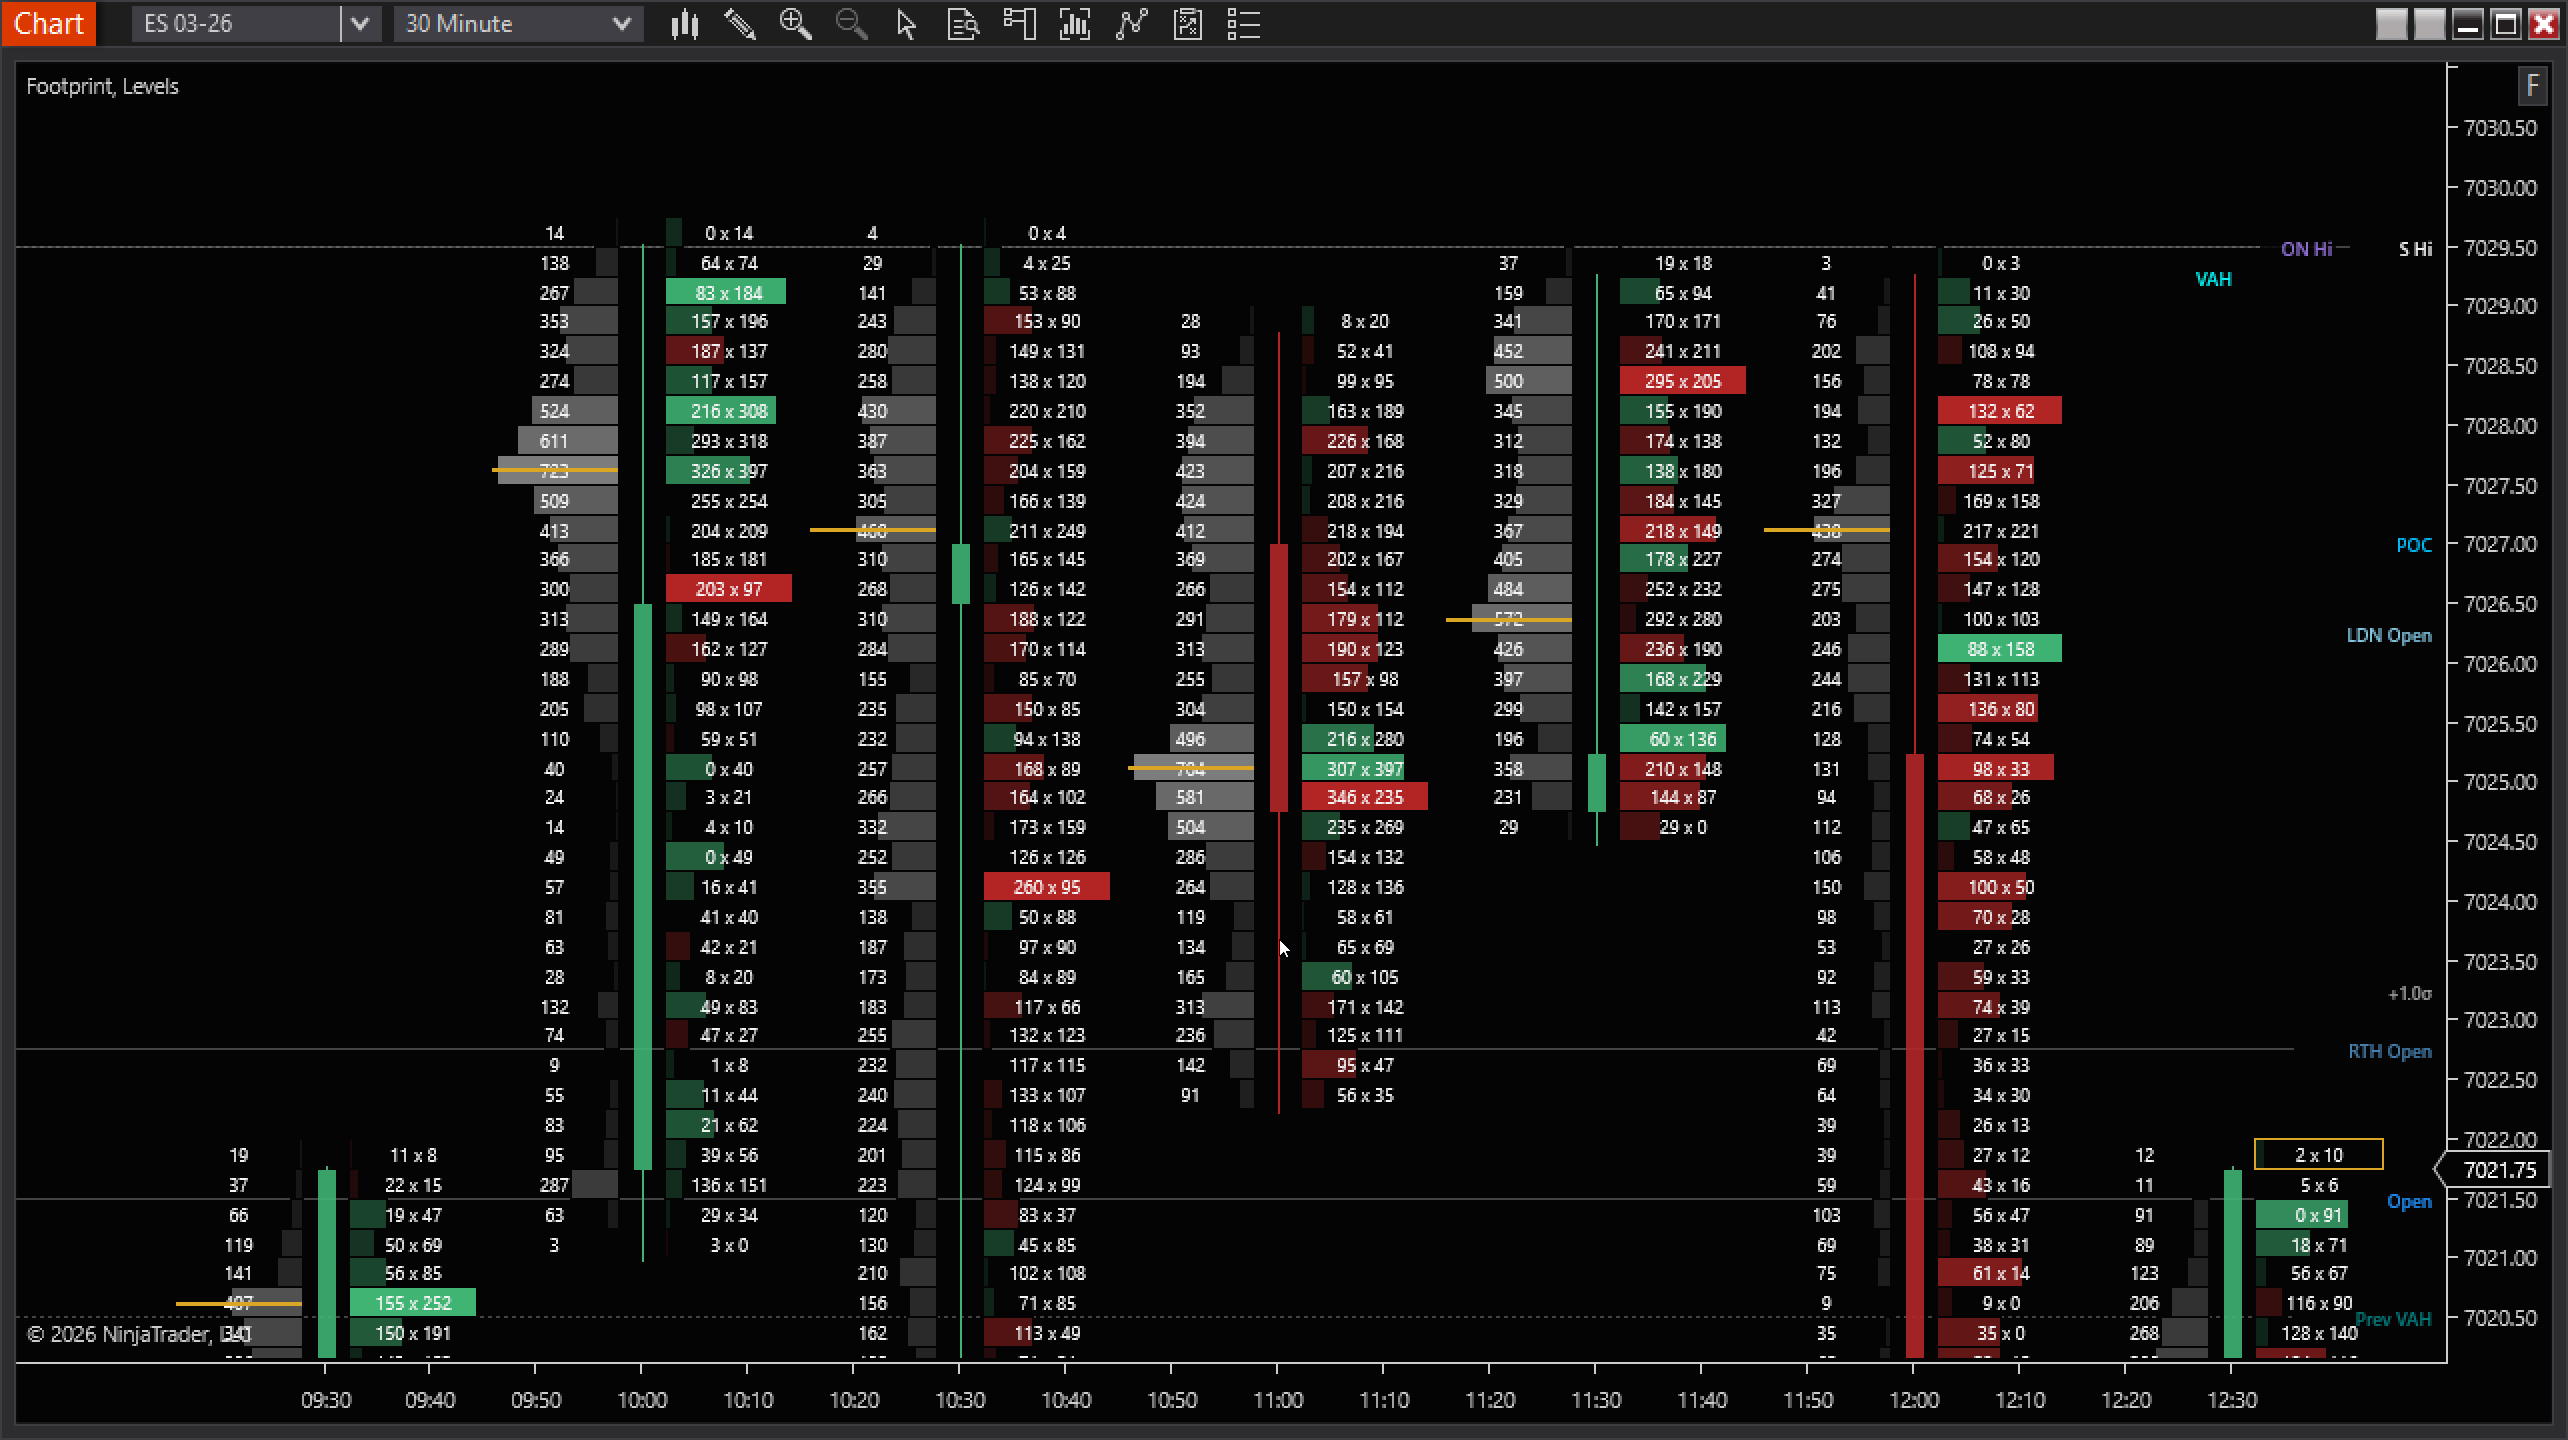Click the zoom in magnifier icon
Screen dimensions: 2568x1440
point(796,24)
